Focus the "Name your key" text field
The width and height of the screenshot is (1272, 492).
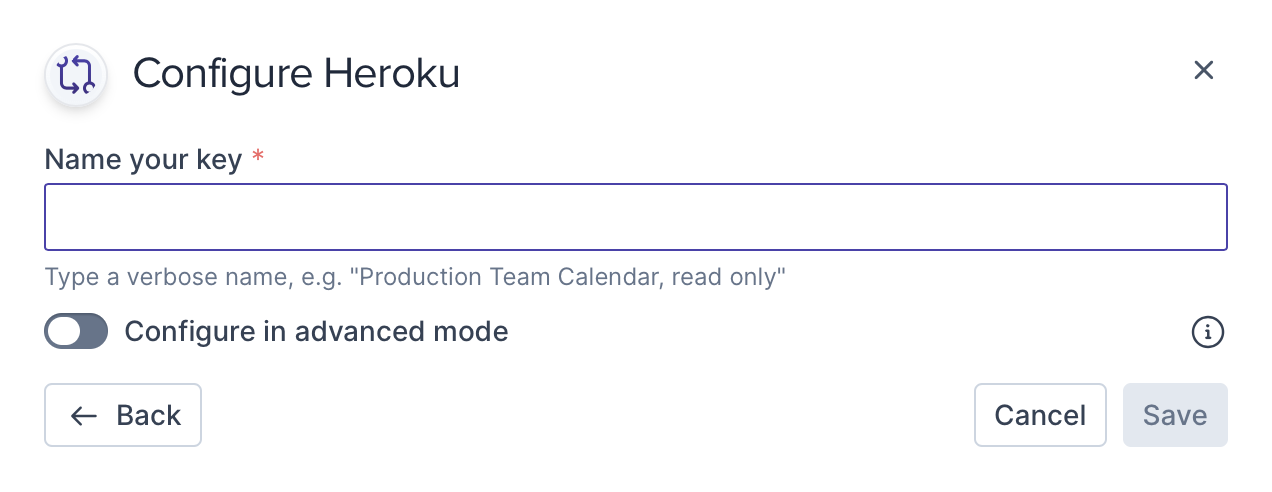click(636, 217)
